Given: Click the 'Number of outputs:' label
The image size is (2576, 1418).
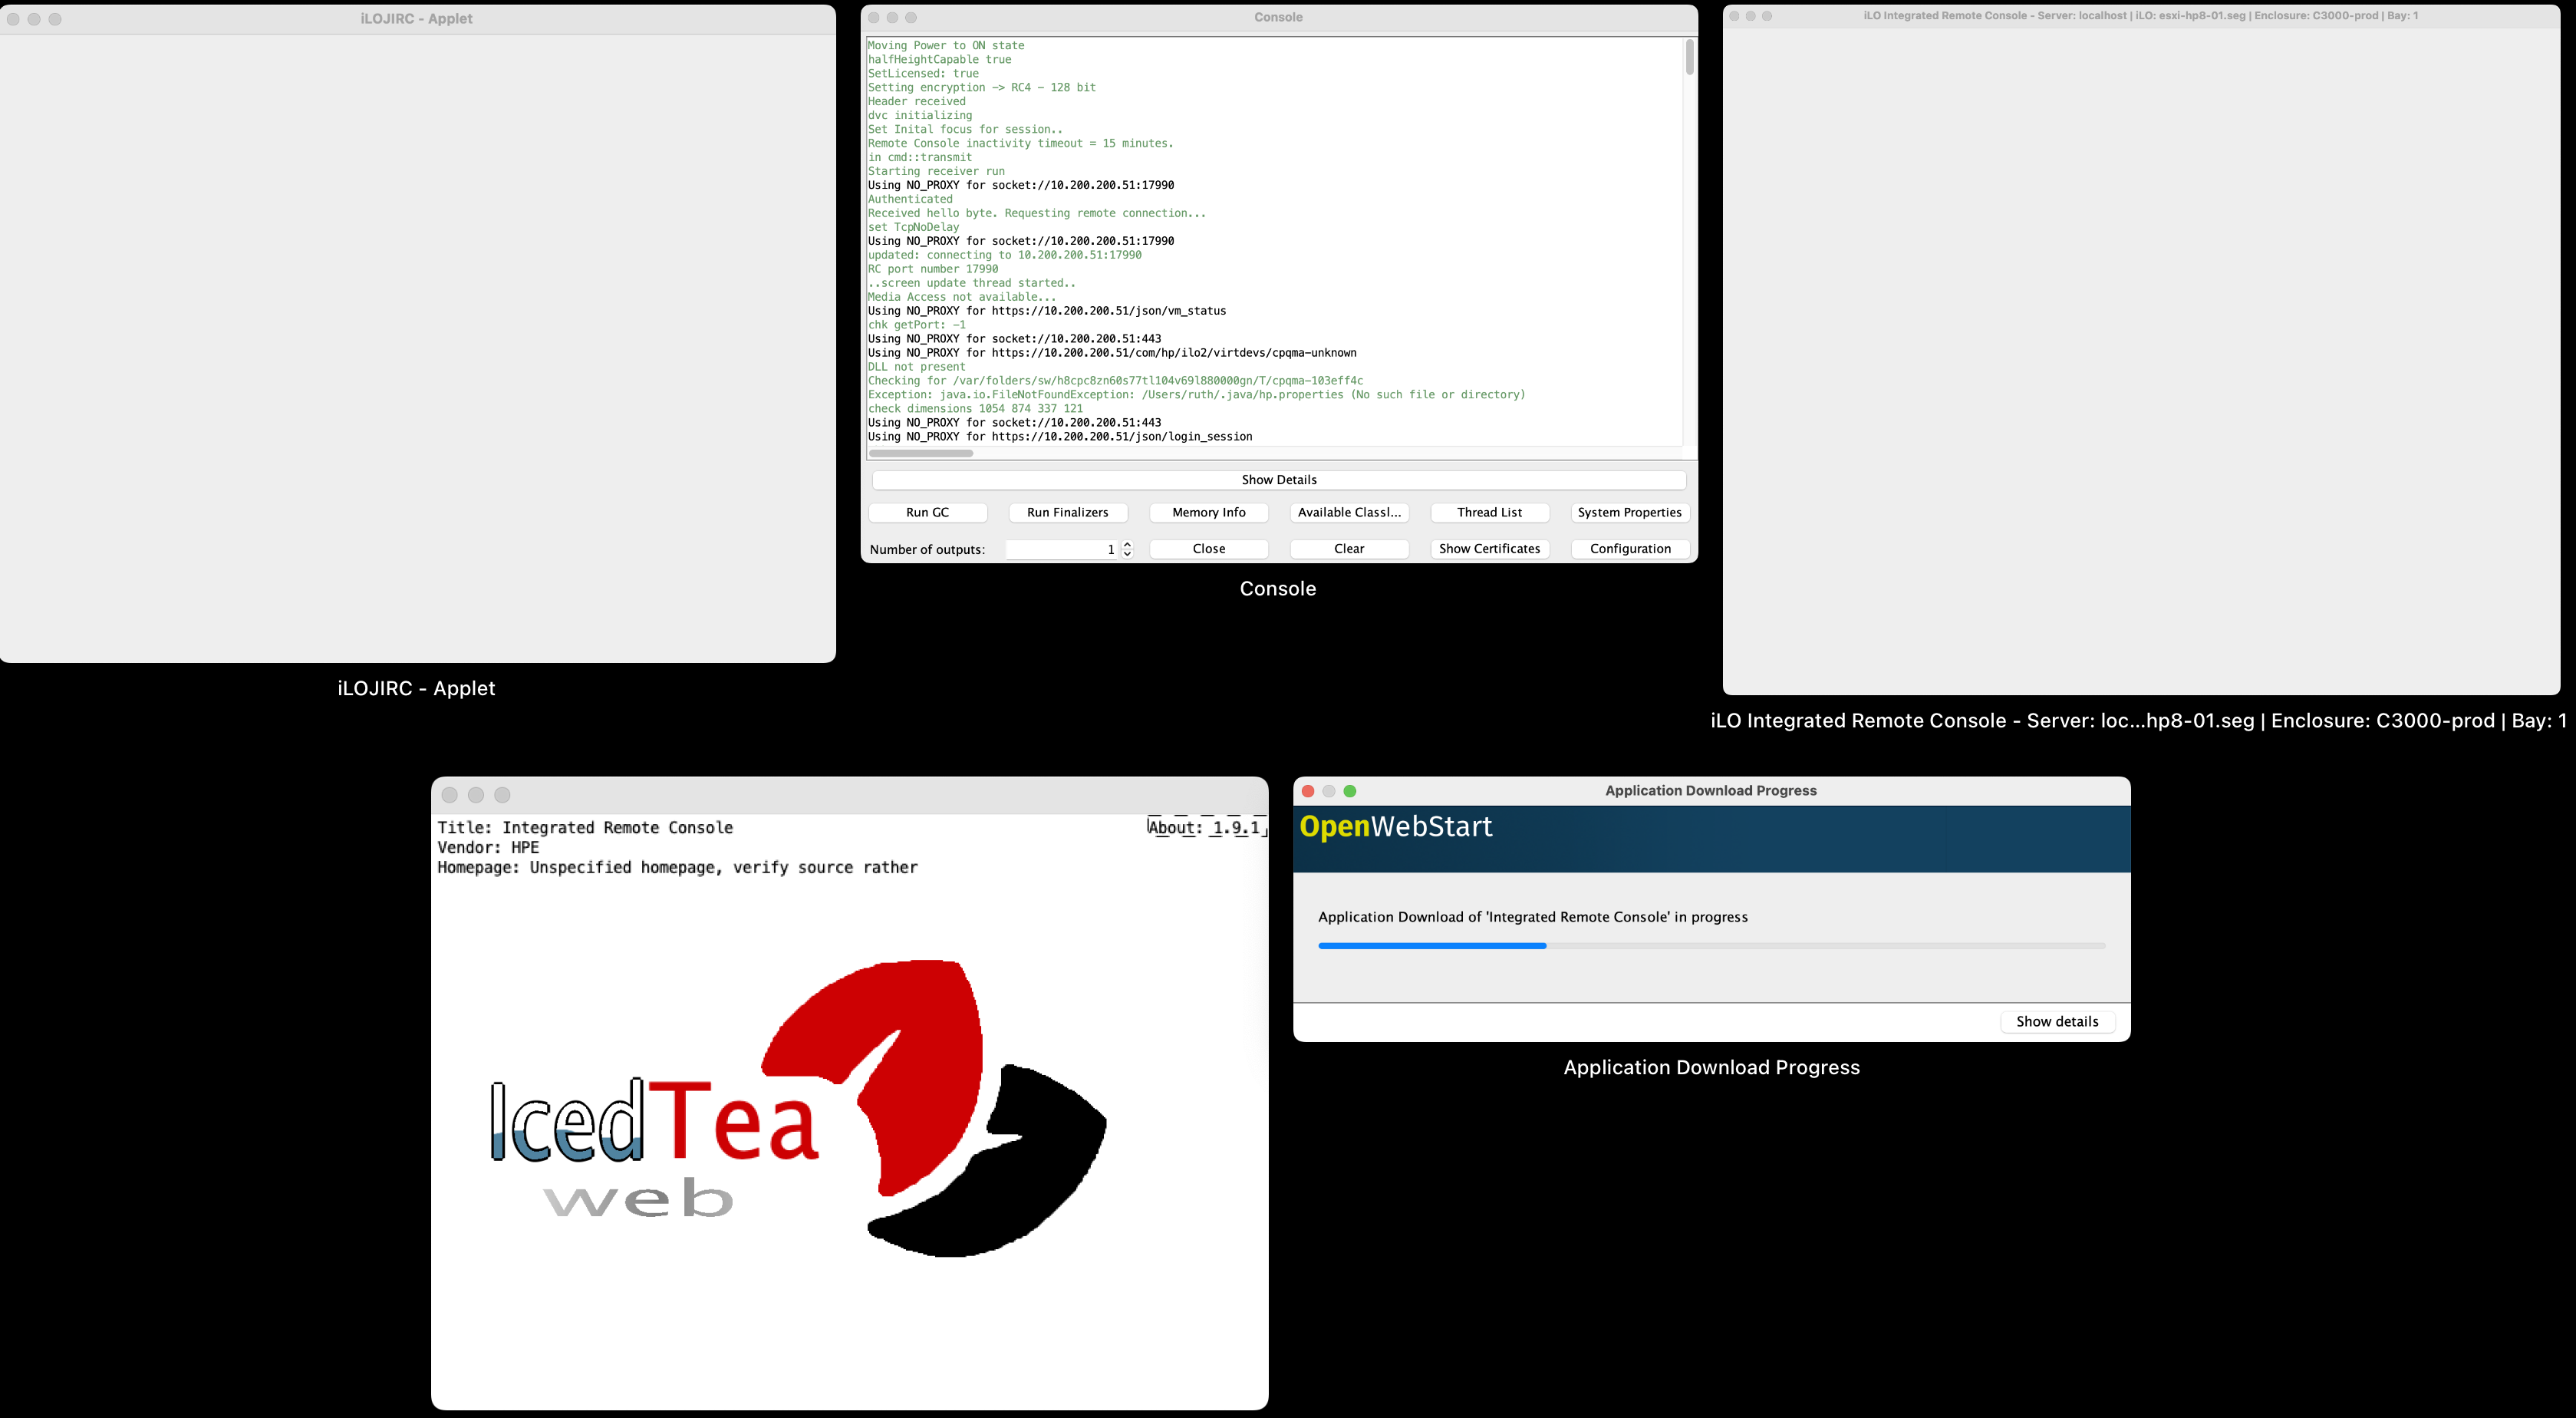Looking at the screenshot, I should pyautogui.click(x=927, y=549).
